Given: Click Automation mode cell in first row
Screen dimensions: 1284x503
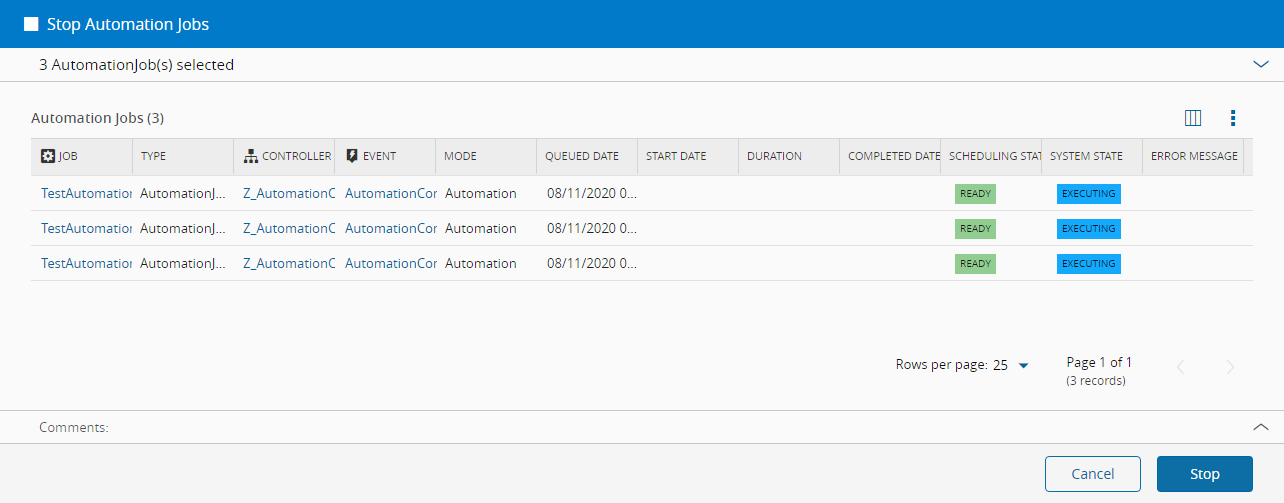Looking at the screenshot, I should point(481,193).
